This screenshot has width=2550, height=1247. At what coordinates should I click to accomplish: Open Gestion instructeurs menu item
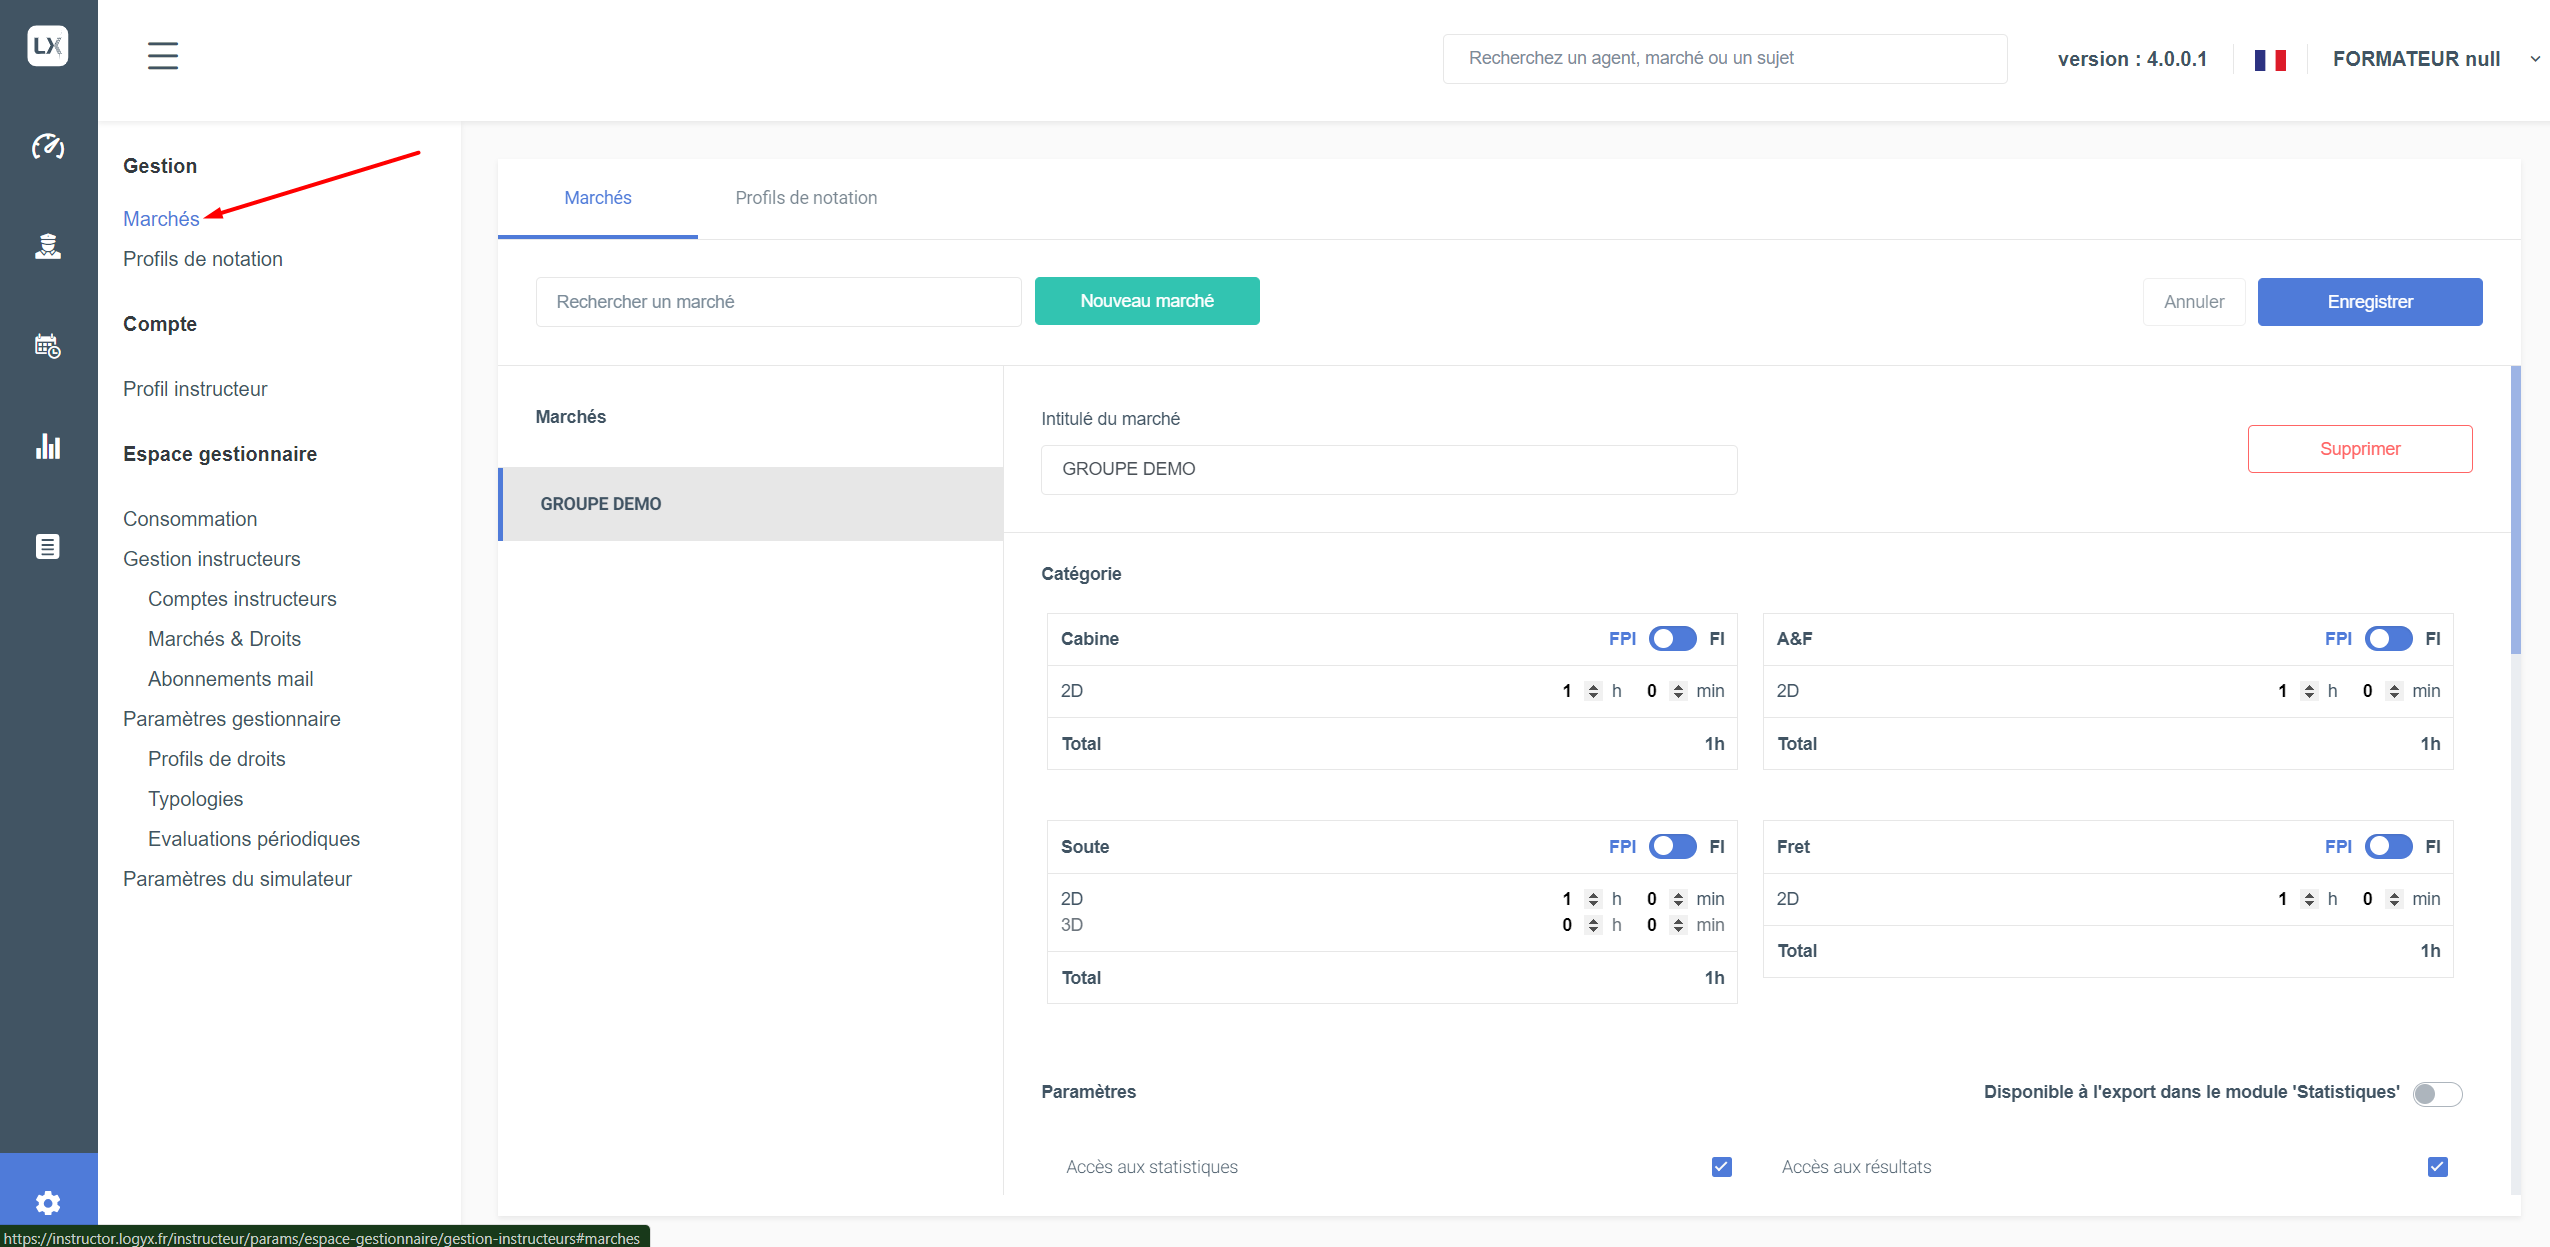[x=212, y=559]
